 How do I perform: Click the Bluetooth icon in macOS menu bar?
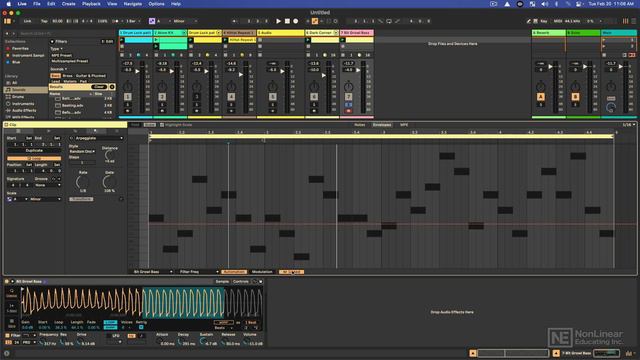pos(556,4)
